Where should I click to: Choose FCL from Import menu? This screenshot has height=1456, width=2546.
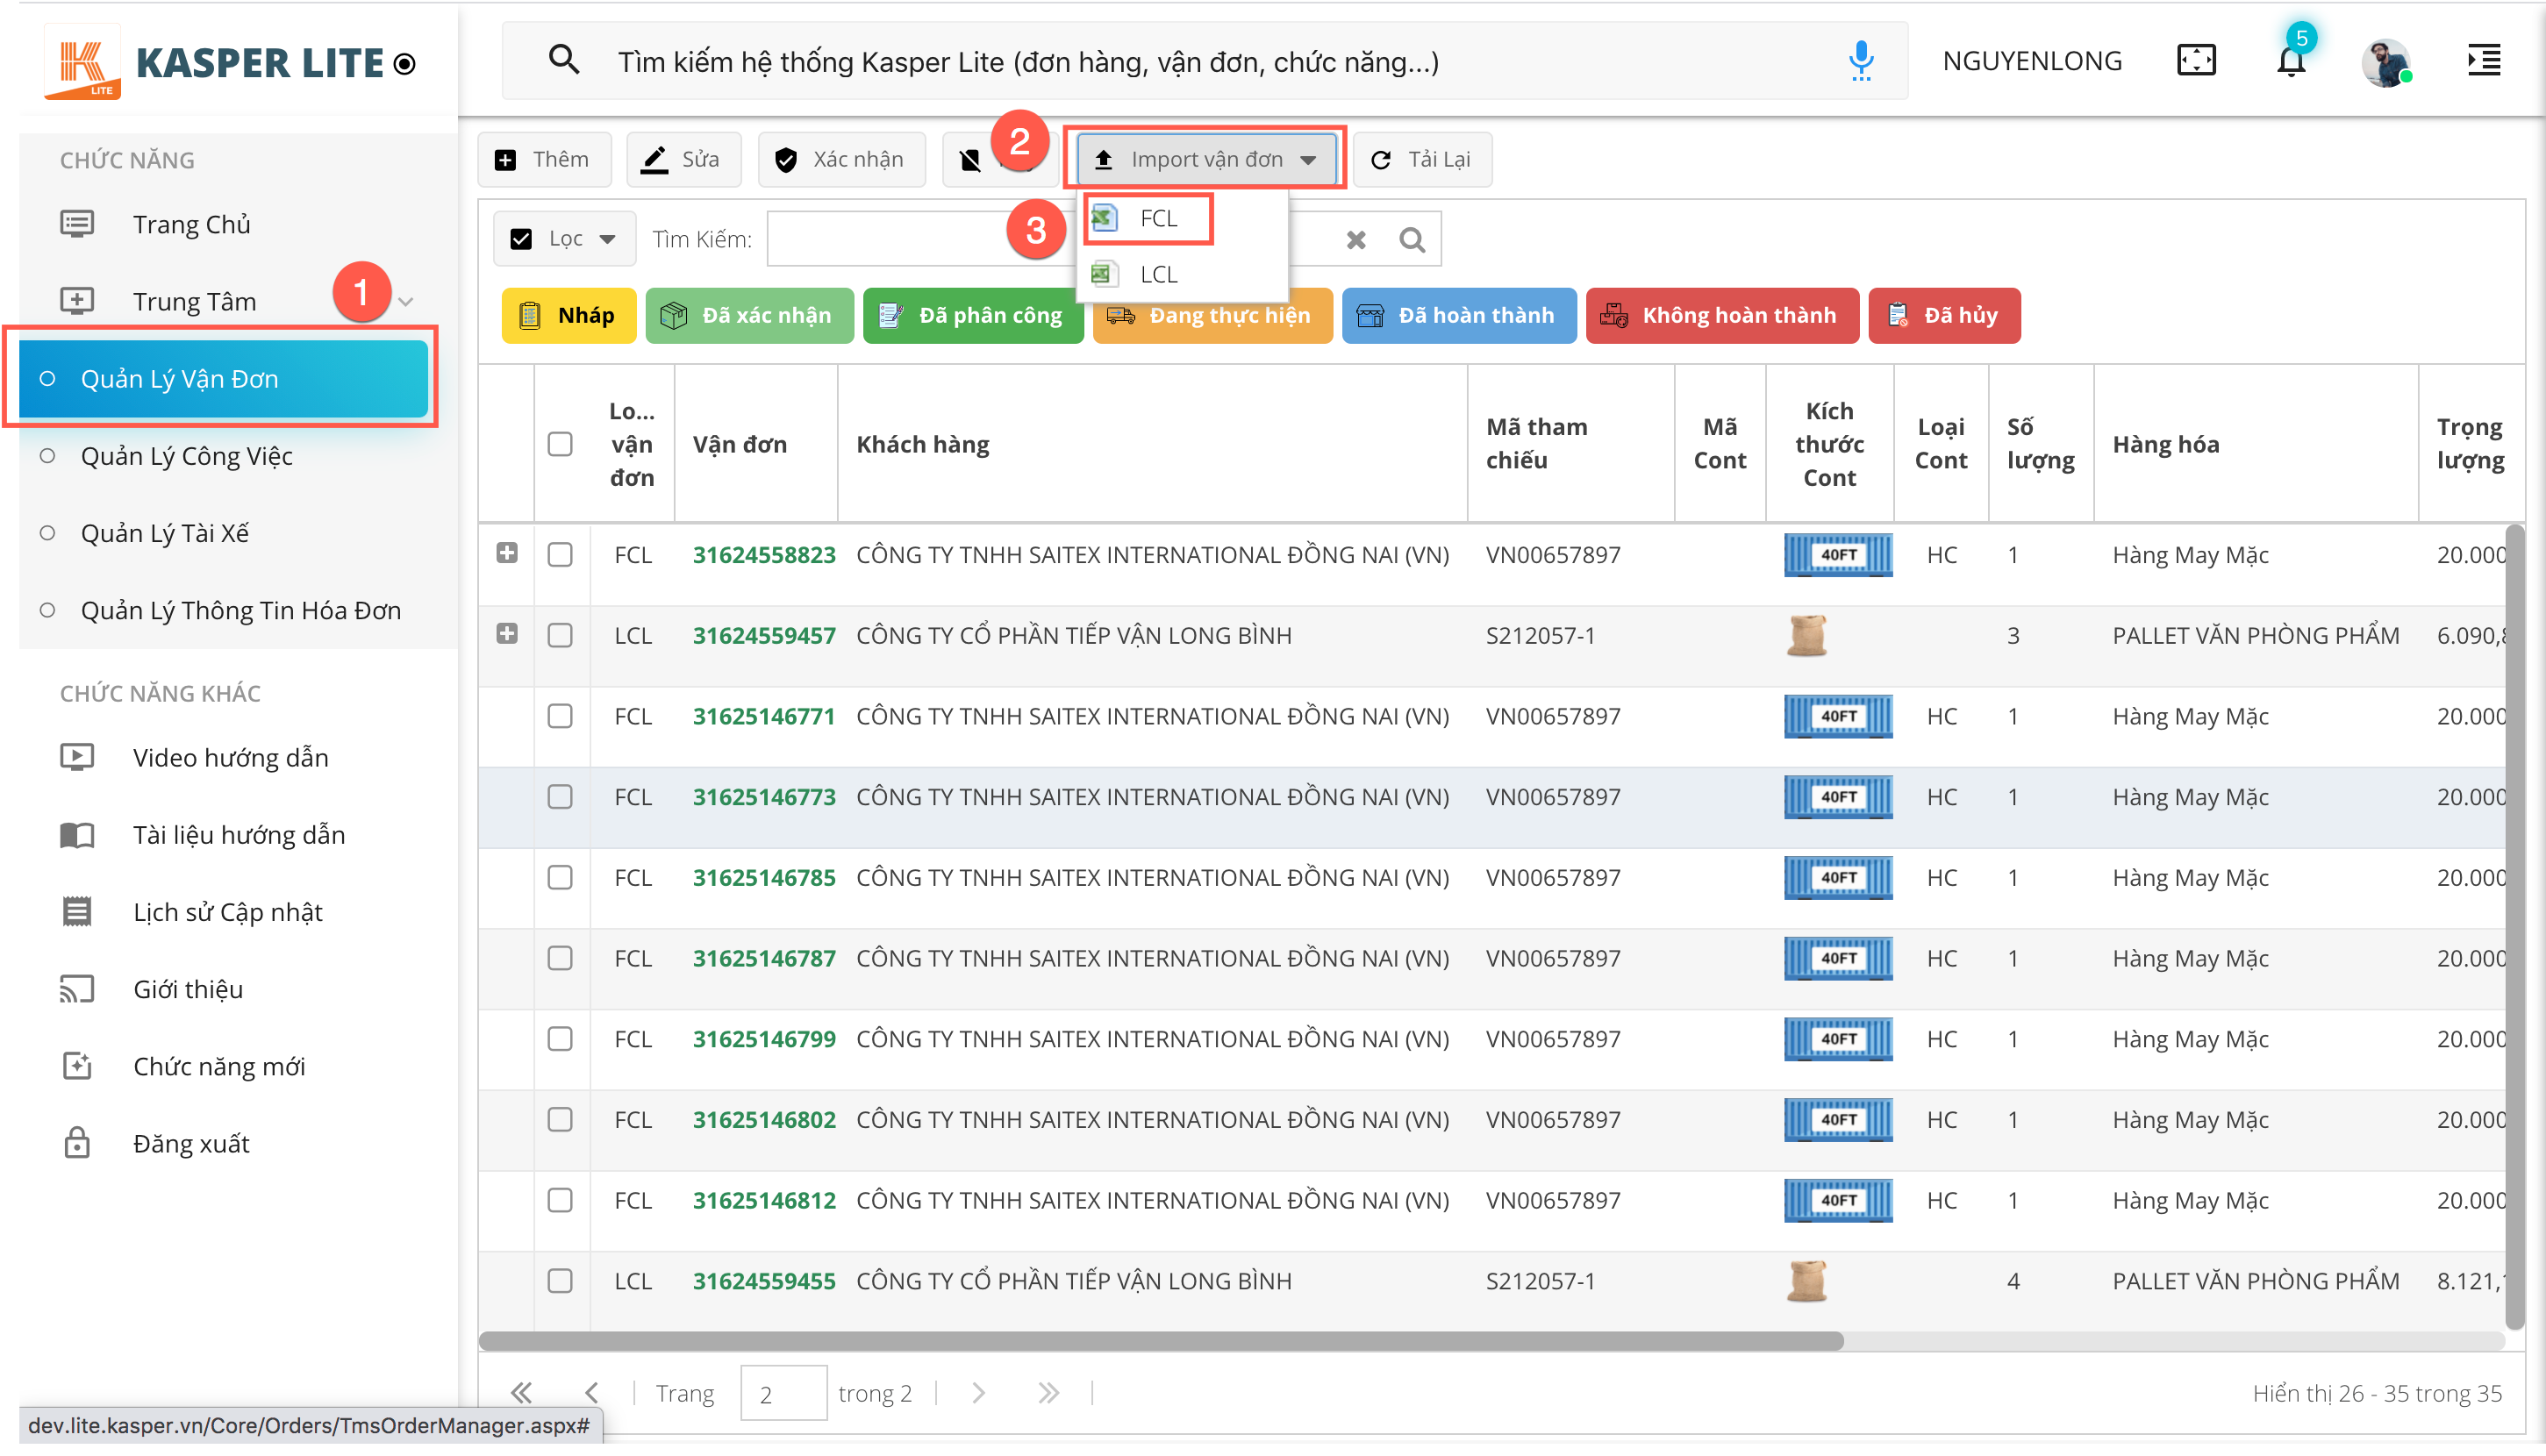1157,218
